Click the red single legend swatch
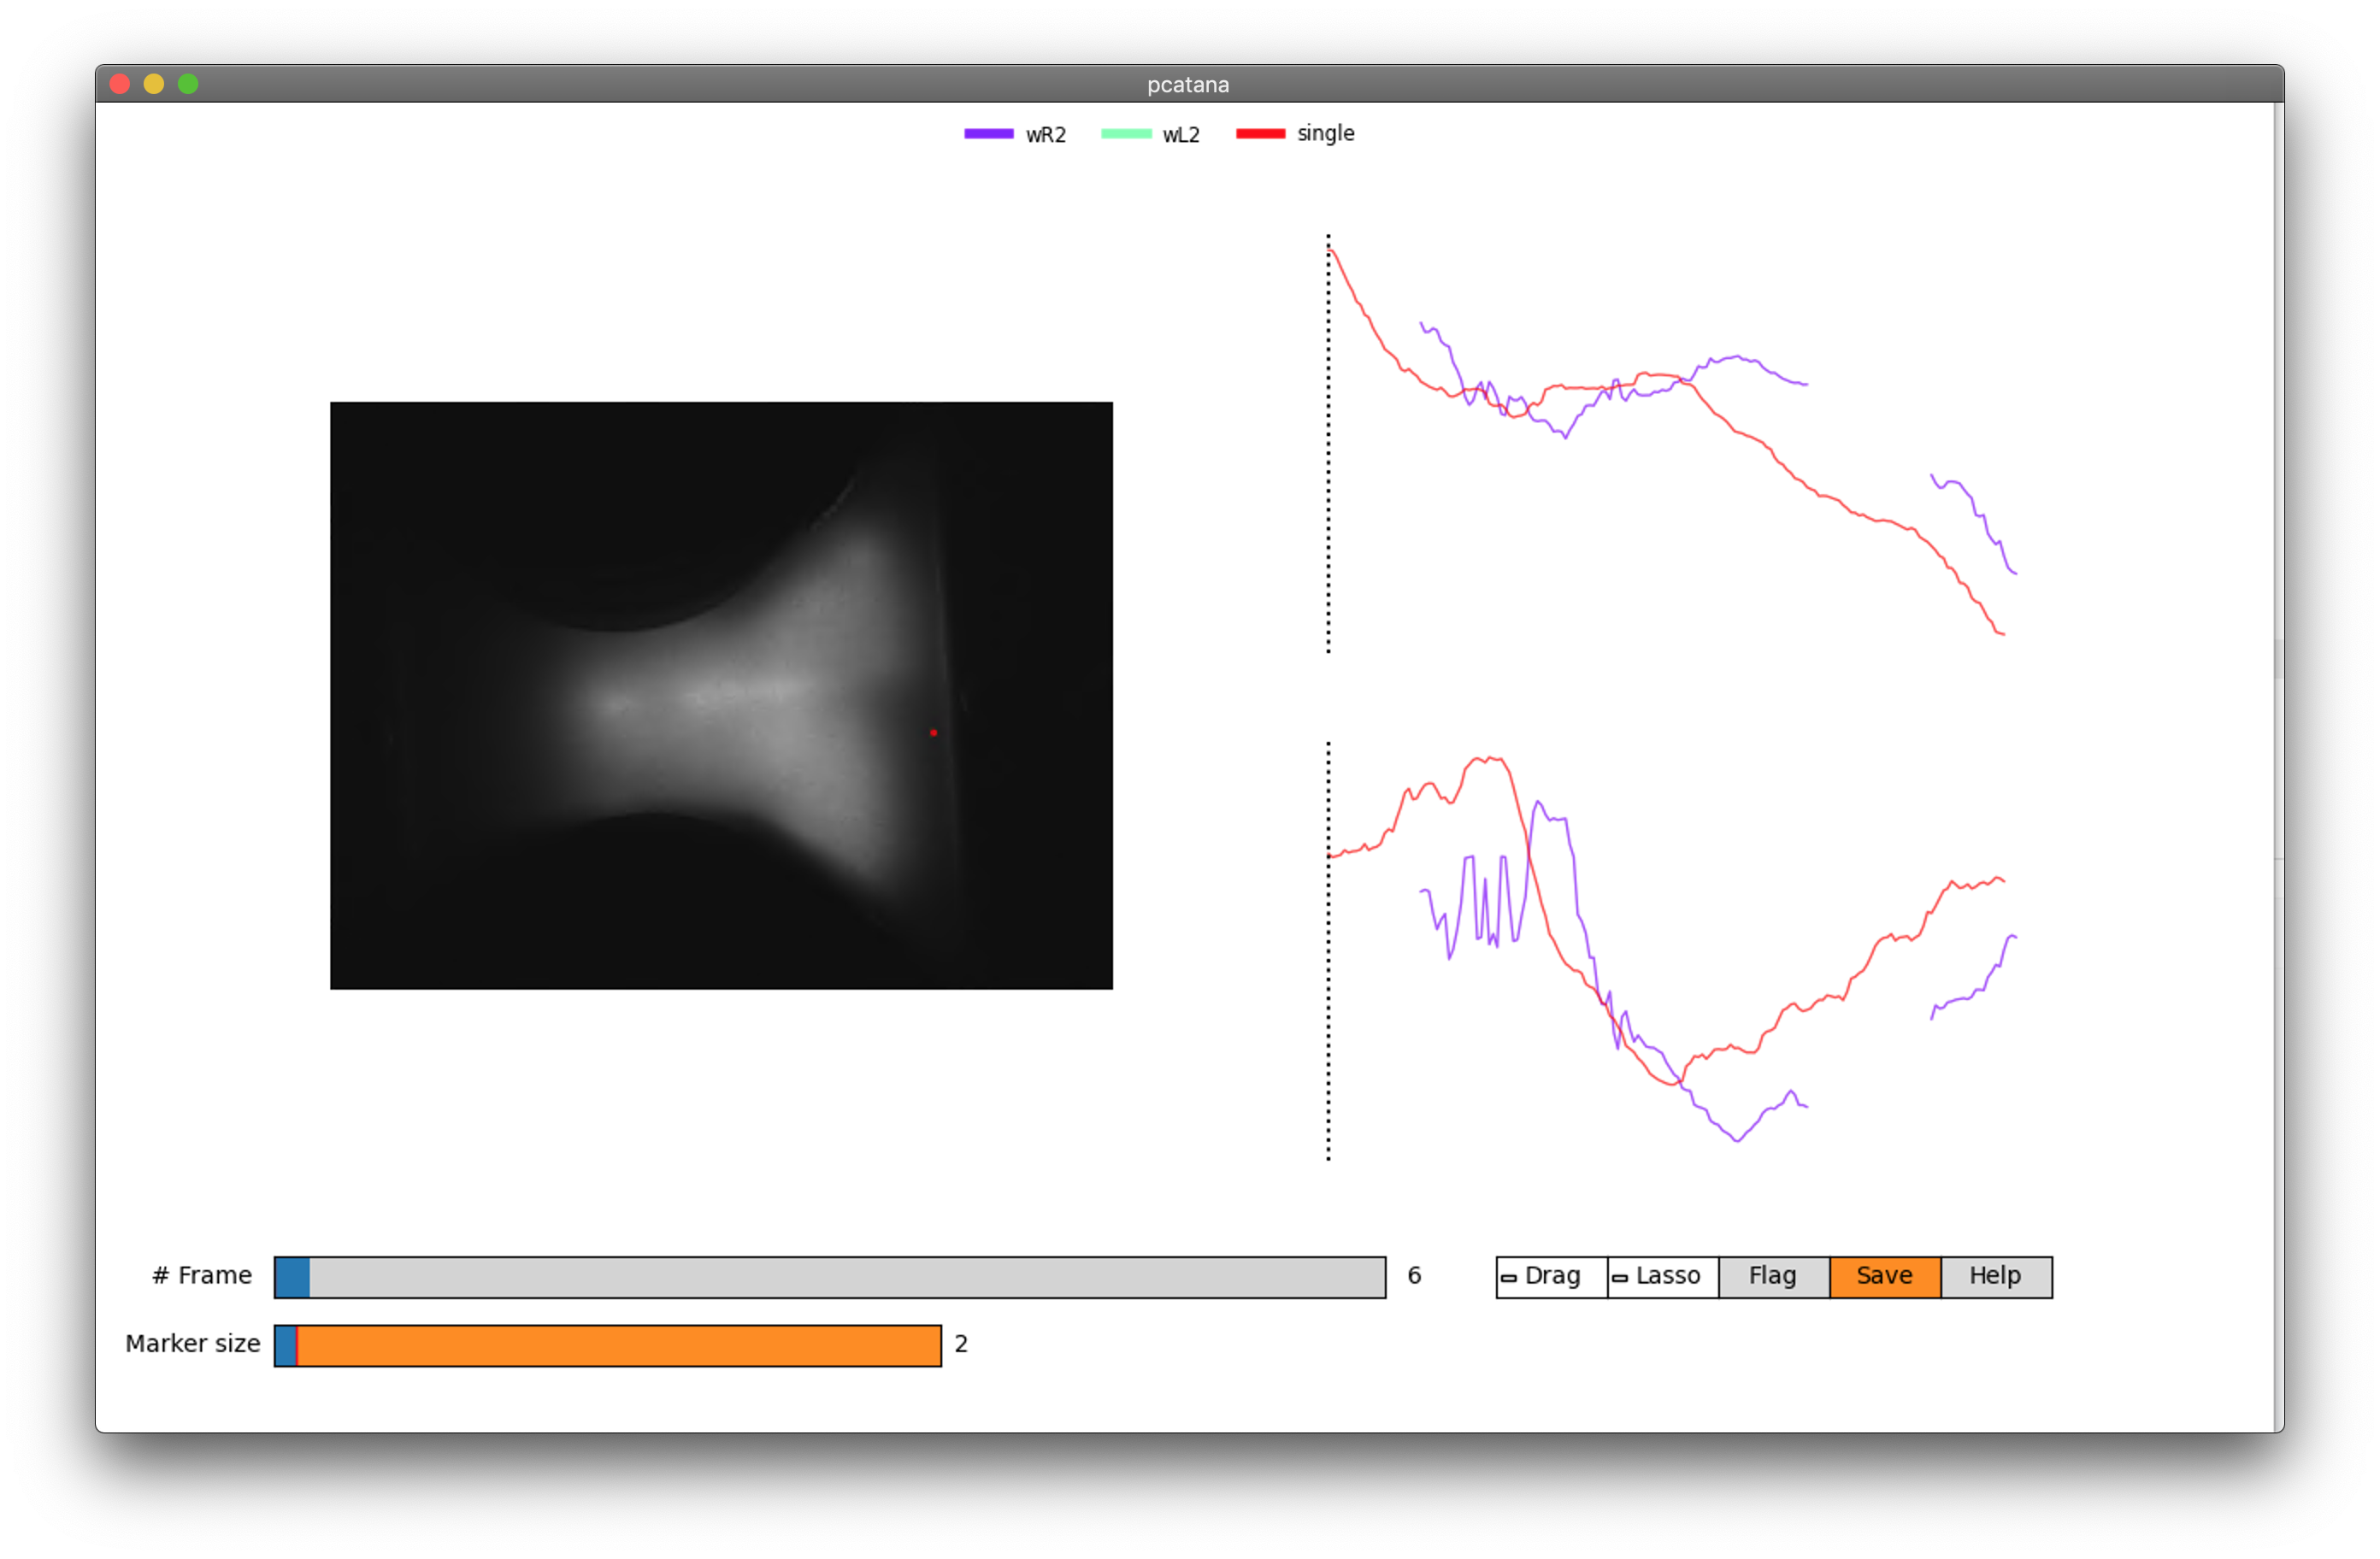 coord(1260,134)
